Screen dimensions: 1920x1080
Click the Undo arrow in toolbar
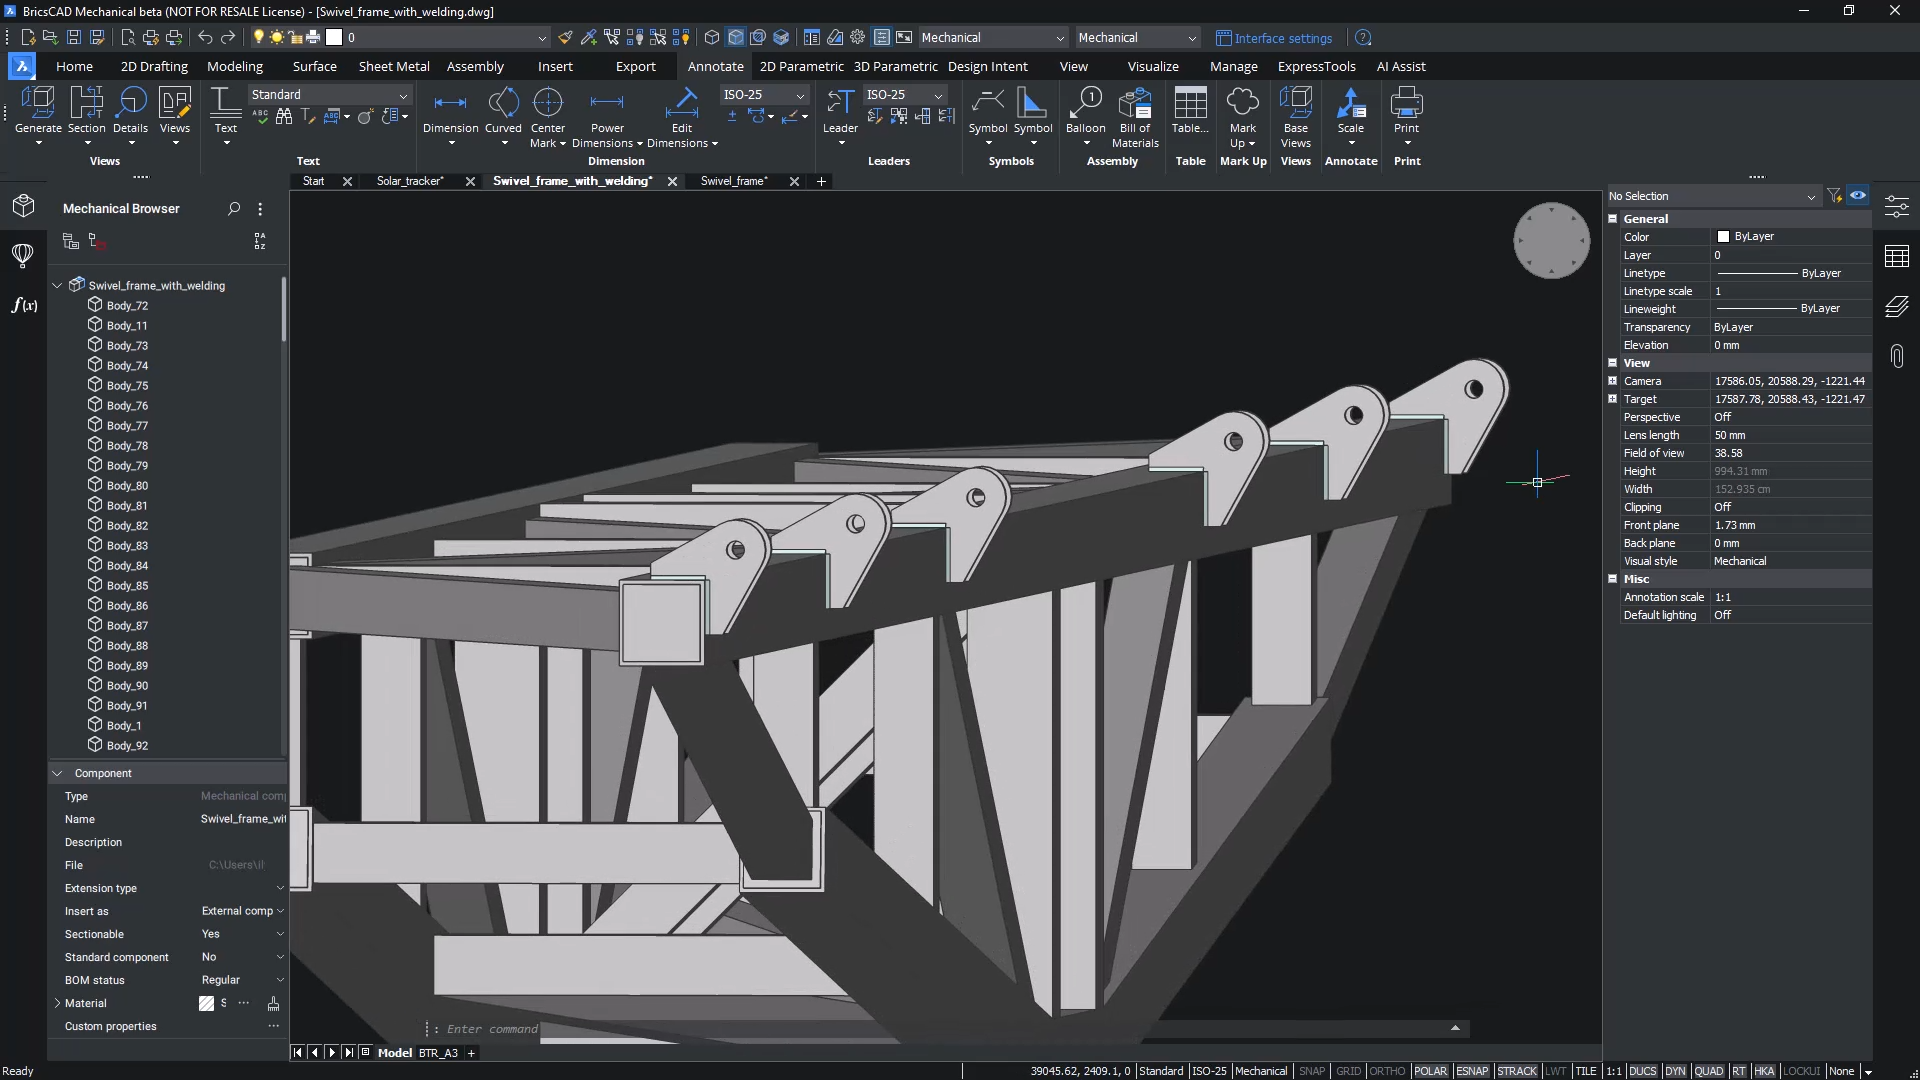(205, 37)
